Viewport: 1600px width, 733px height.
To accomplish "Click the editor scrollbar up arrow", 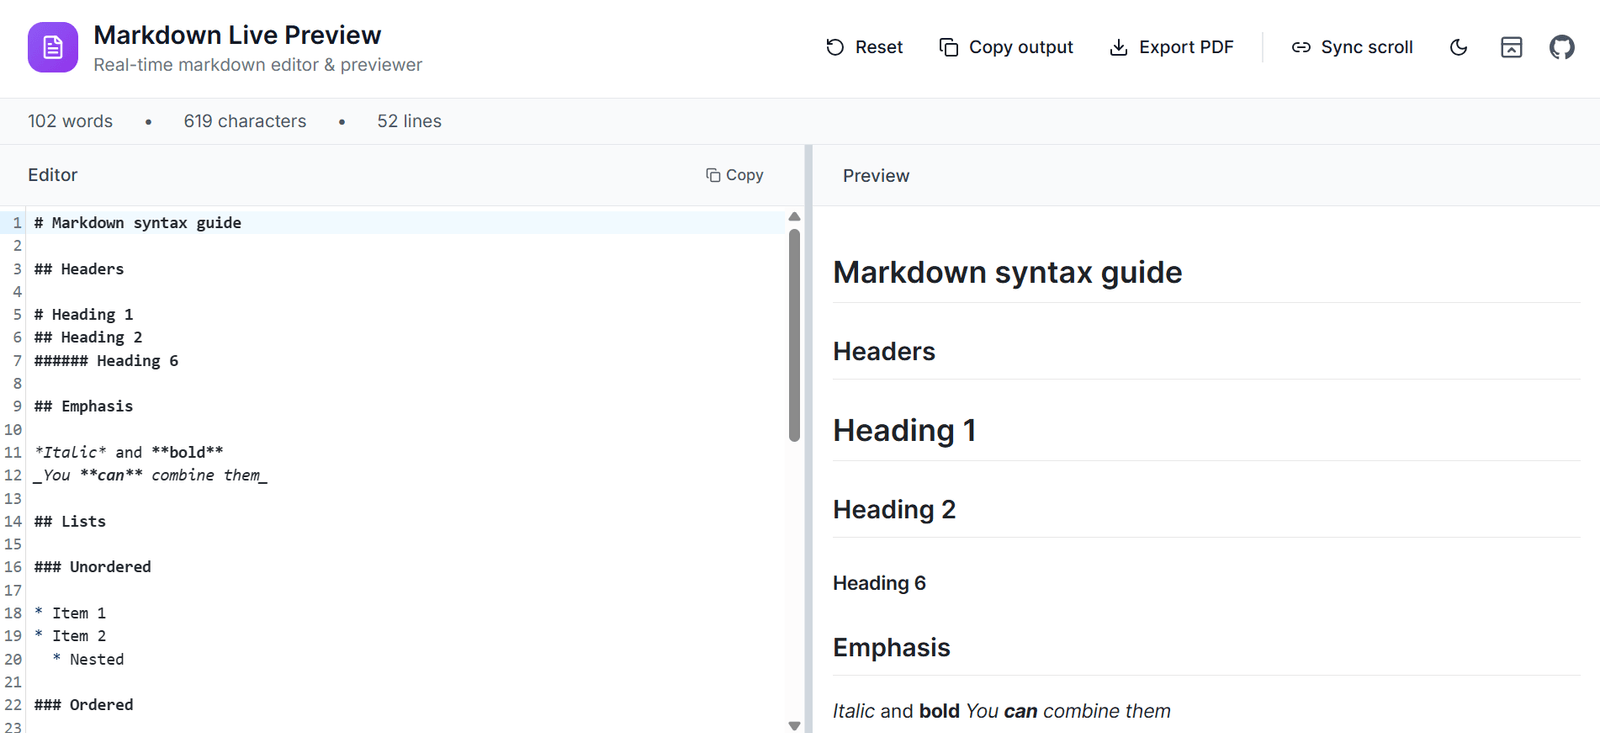I will click(794, 216).
